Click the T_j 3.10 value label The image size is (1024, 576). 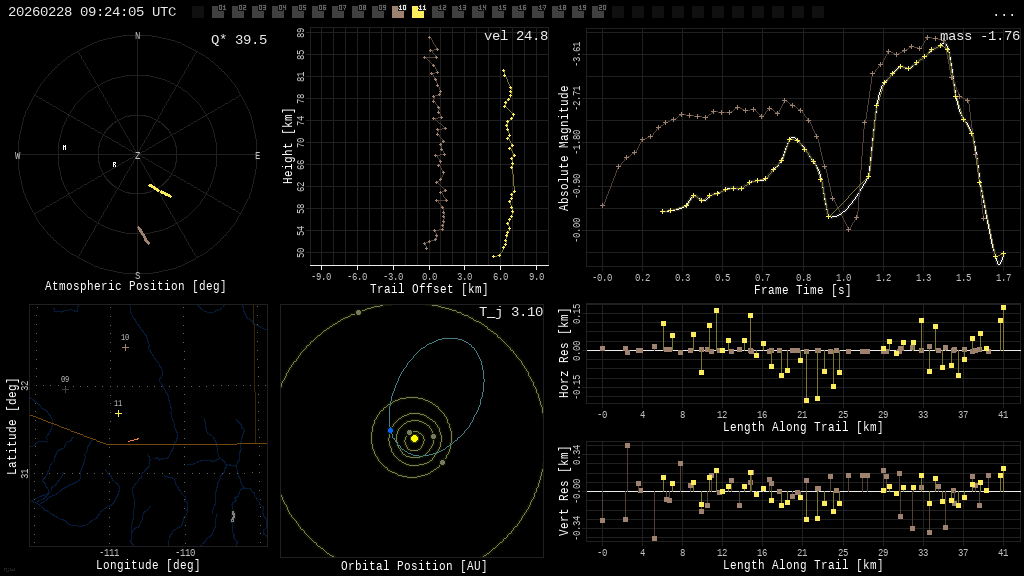(510, 313)
